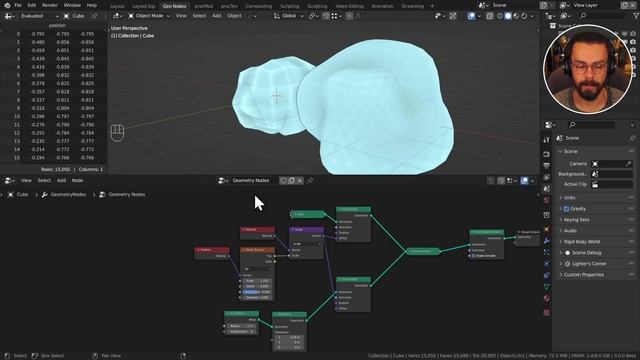This screenshot has width=640, height=360.
Task: Open the Window menu
Action: click(x=72, y=5)
